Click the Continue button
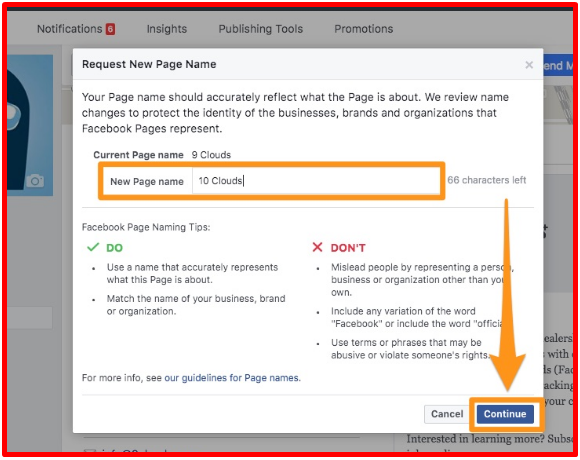 point(505,414)
